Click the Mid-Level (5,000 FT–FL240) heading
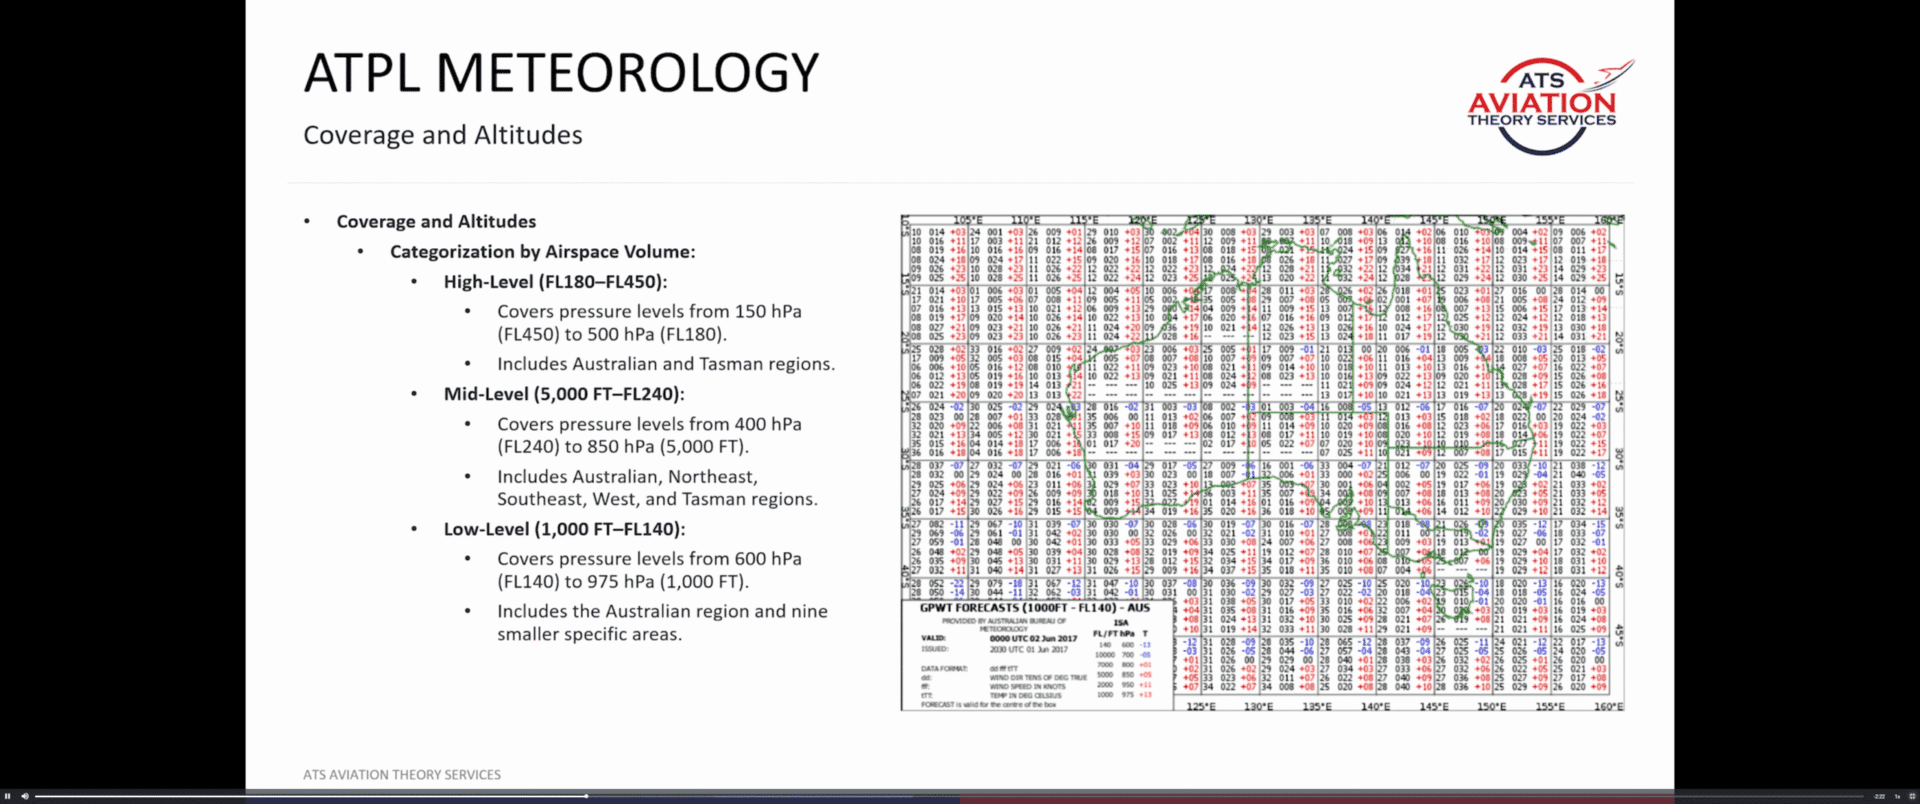This screenshot has height=804, width=1920. [x=564, y=394]
